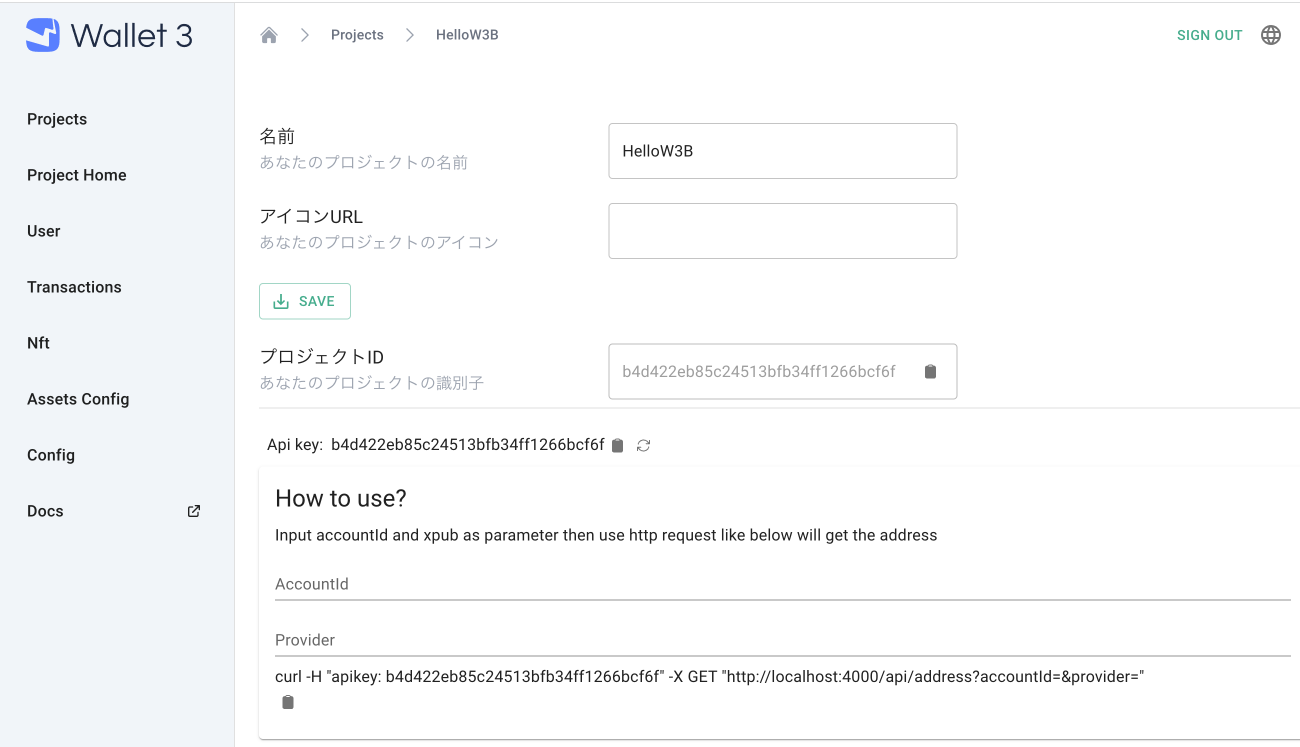Focus the アイコンURL input field
The height and width of the screenshot is (747, 1300).
[782, 231]
